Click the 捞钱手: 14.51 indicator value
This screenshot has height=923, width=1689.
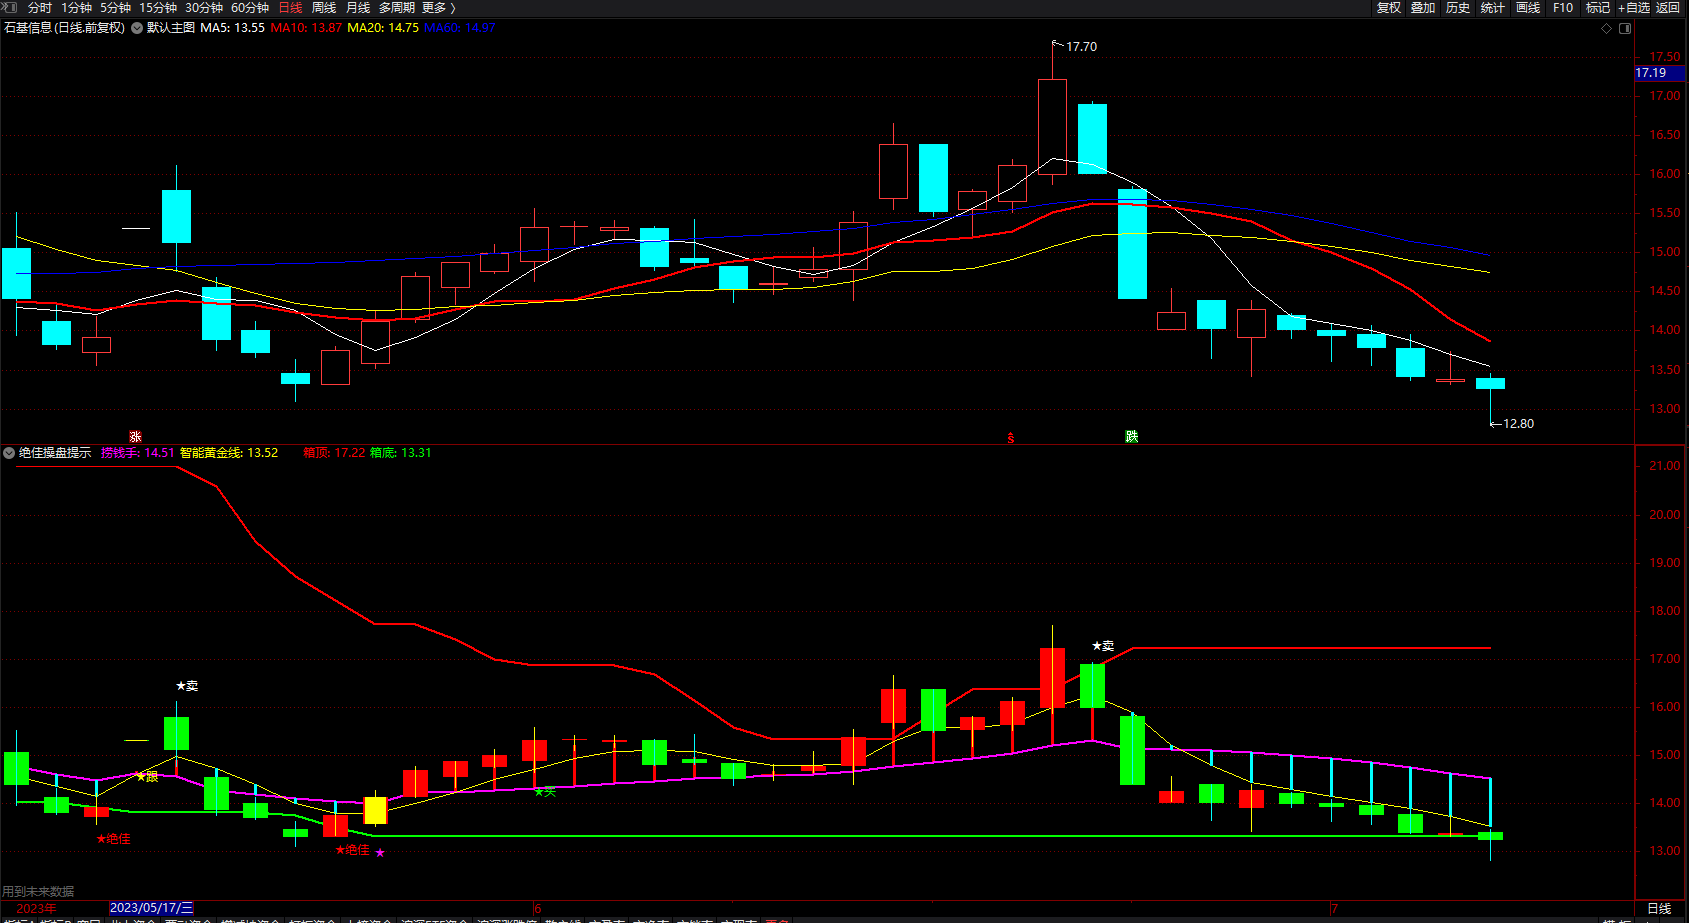pos(138,453)
